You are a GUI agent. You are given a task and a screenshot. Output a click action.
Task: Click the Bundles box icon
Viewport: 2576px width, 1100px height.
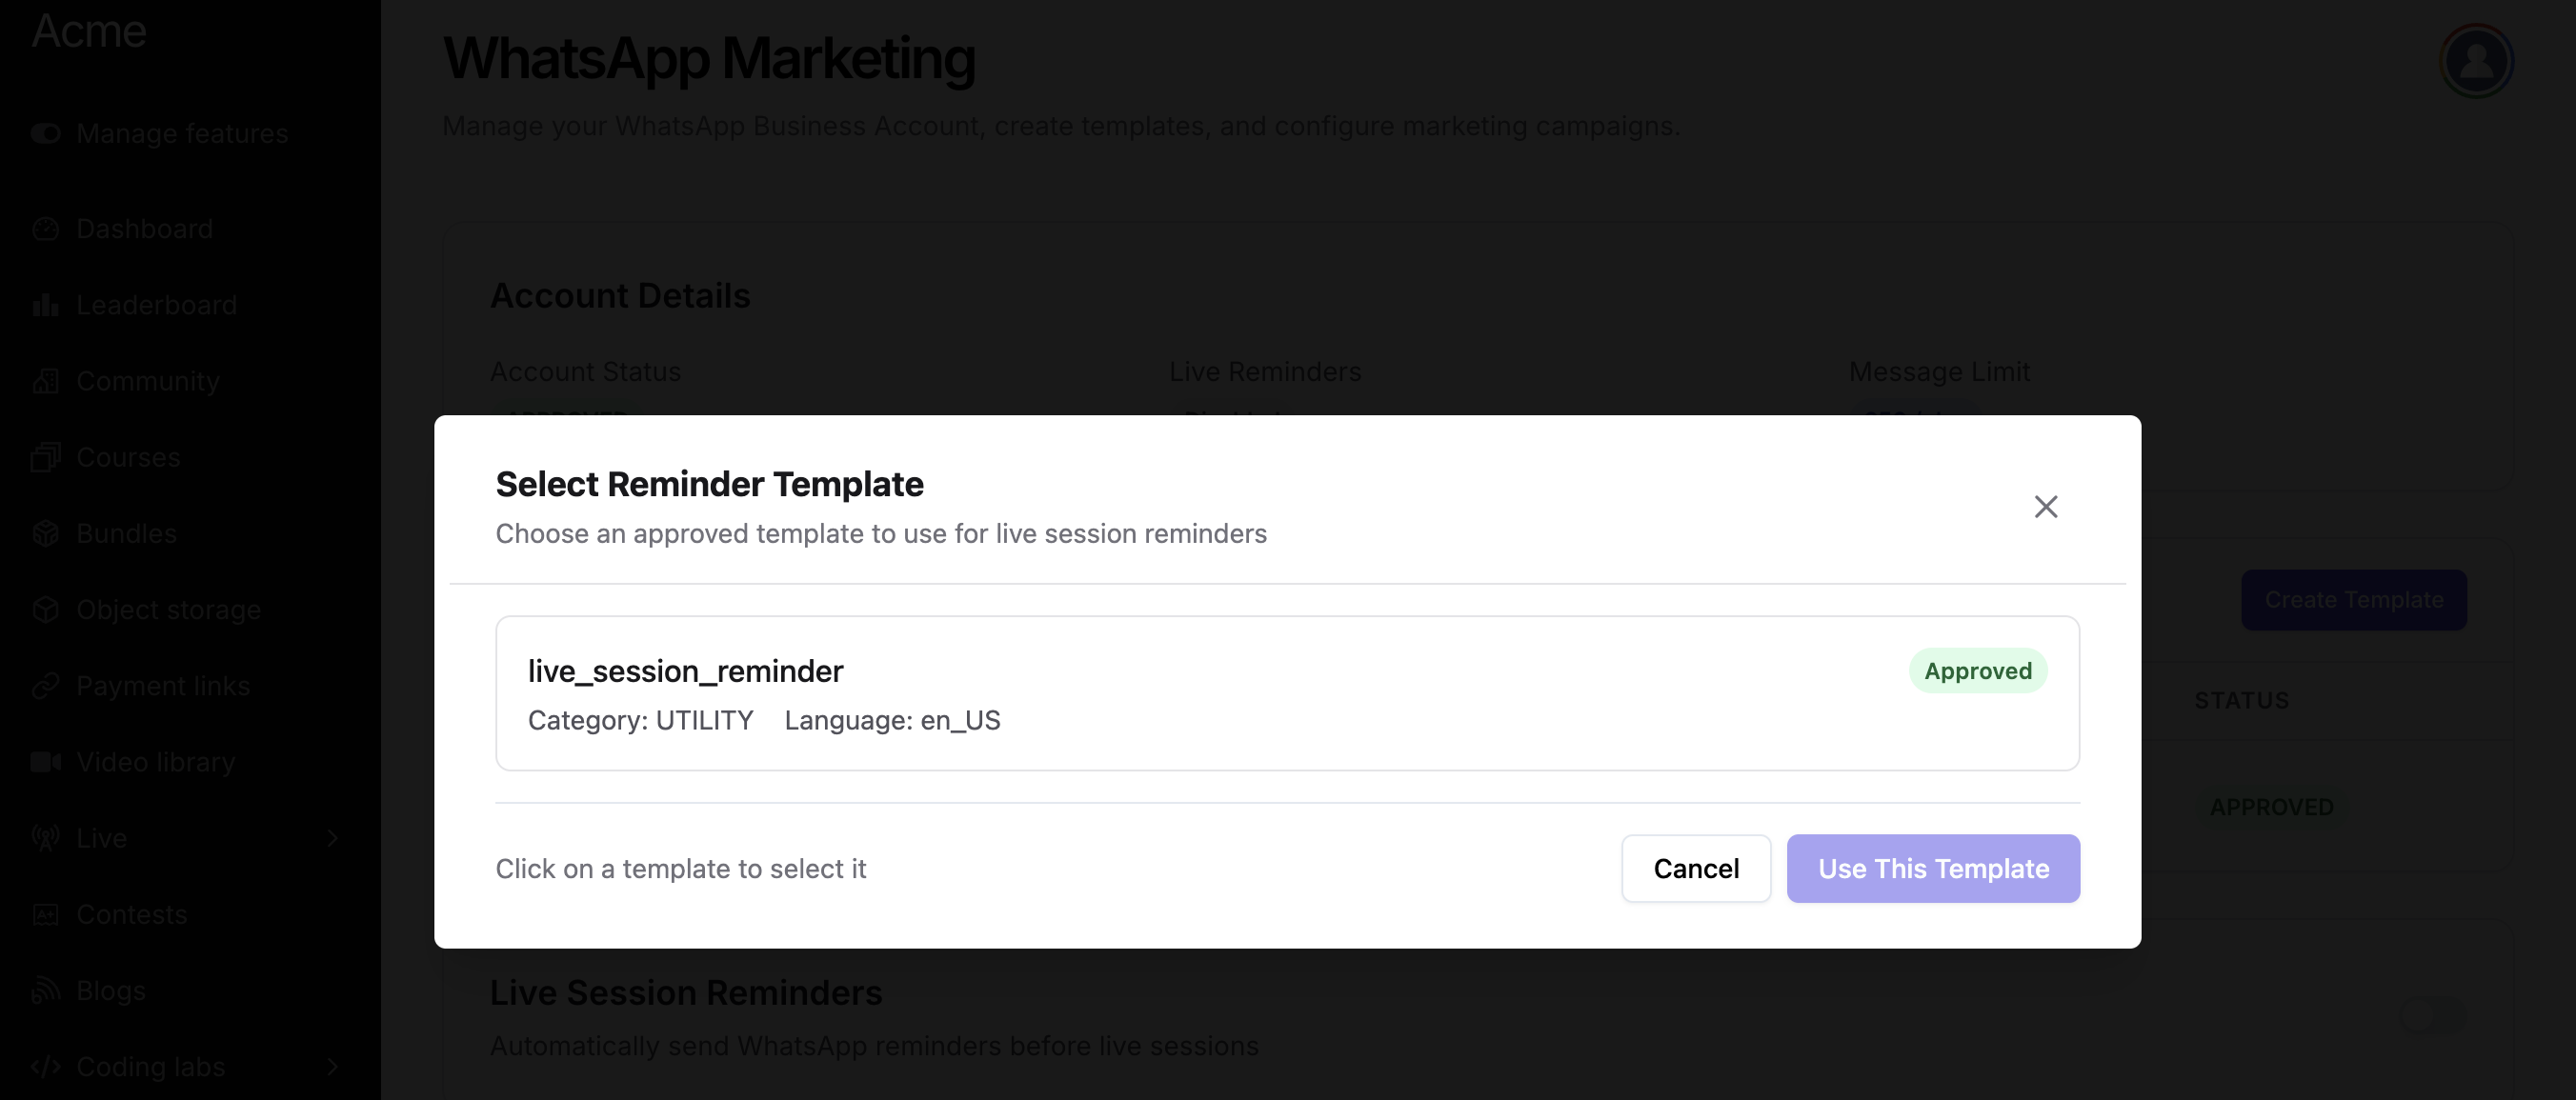pyautogui.click(x=46, y=533)
